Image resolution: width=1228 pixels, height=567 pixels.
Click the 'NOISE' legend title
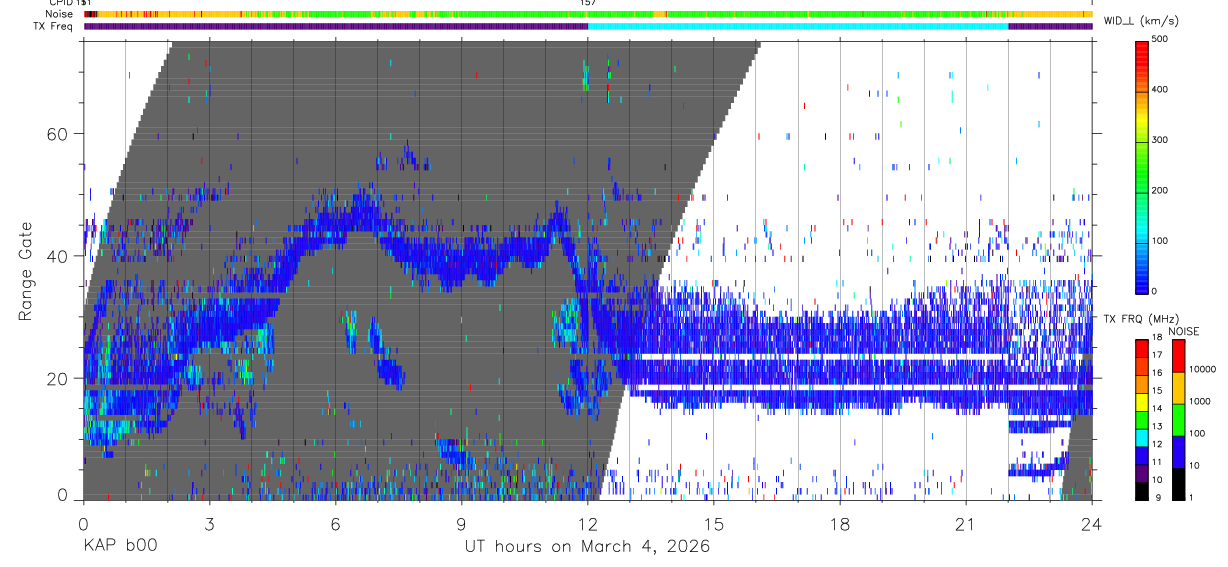1183,331
